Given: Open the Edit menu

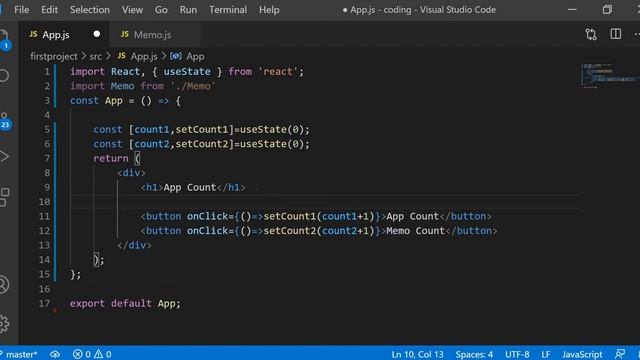Looking at the screenshot, I should [x=49, y=10].
